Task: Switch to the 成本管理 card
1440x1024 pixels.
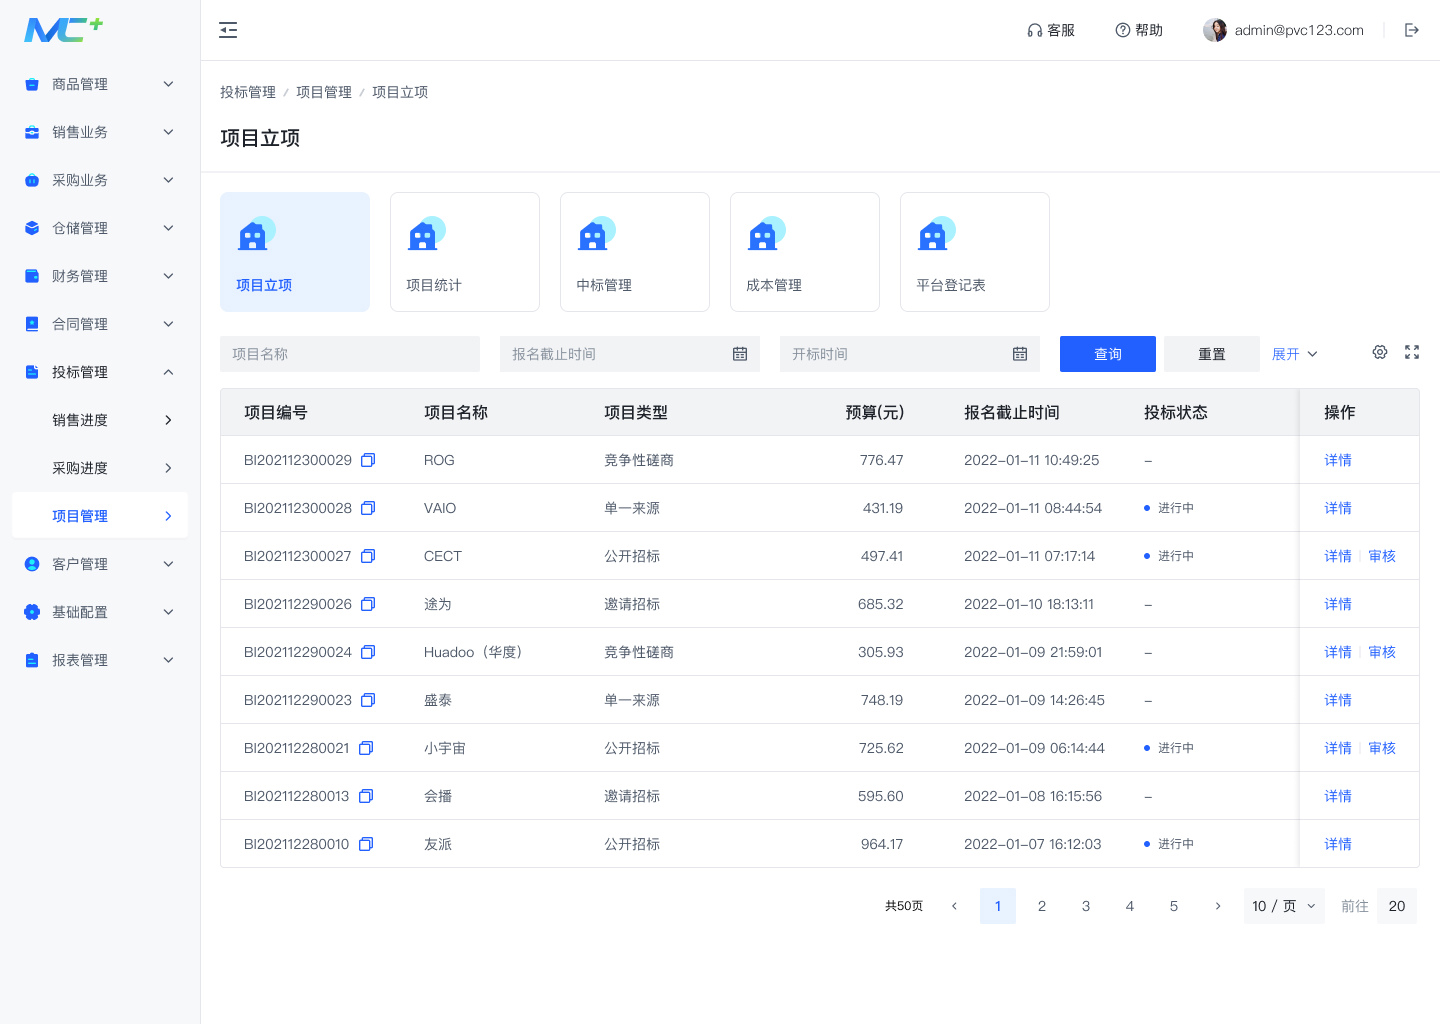Action: 805,252
